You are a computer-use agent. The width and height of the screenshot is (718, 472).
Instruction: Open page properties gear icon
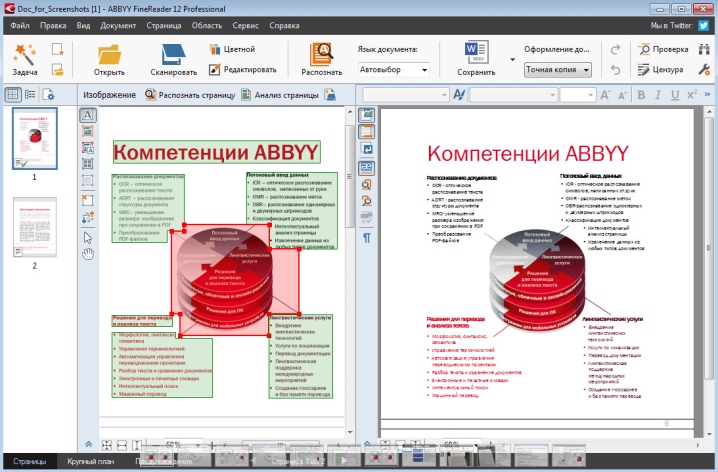coord(48,95)
